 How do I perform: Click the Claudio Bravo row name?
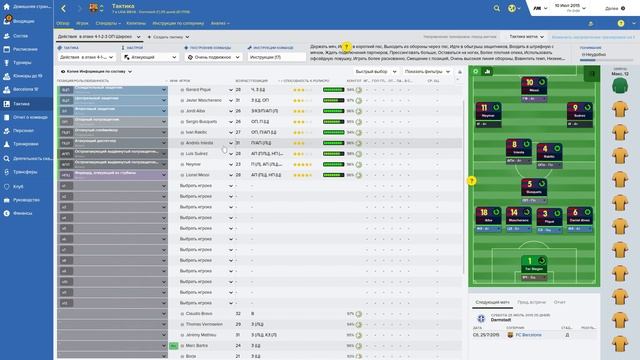(x=199, y=314)
